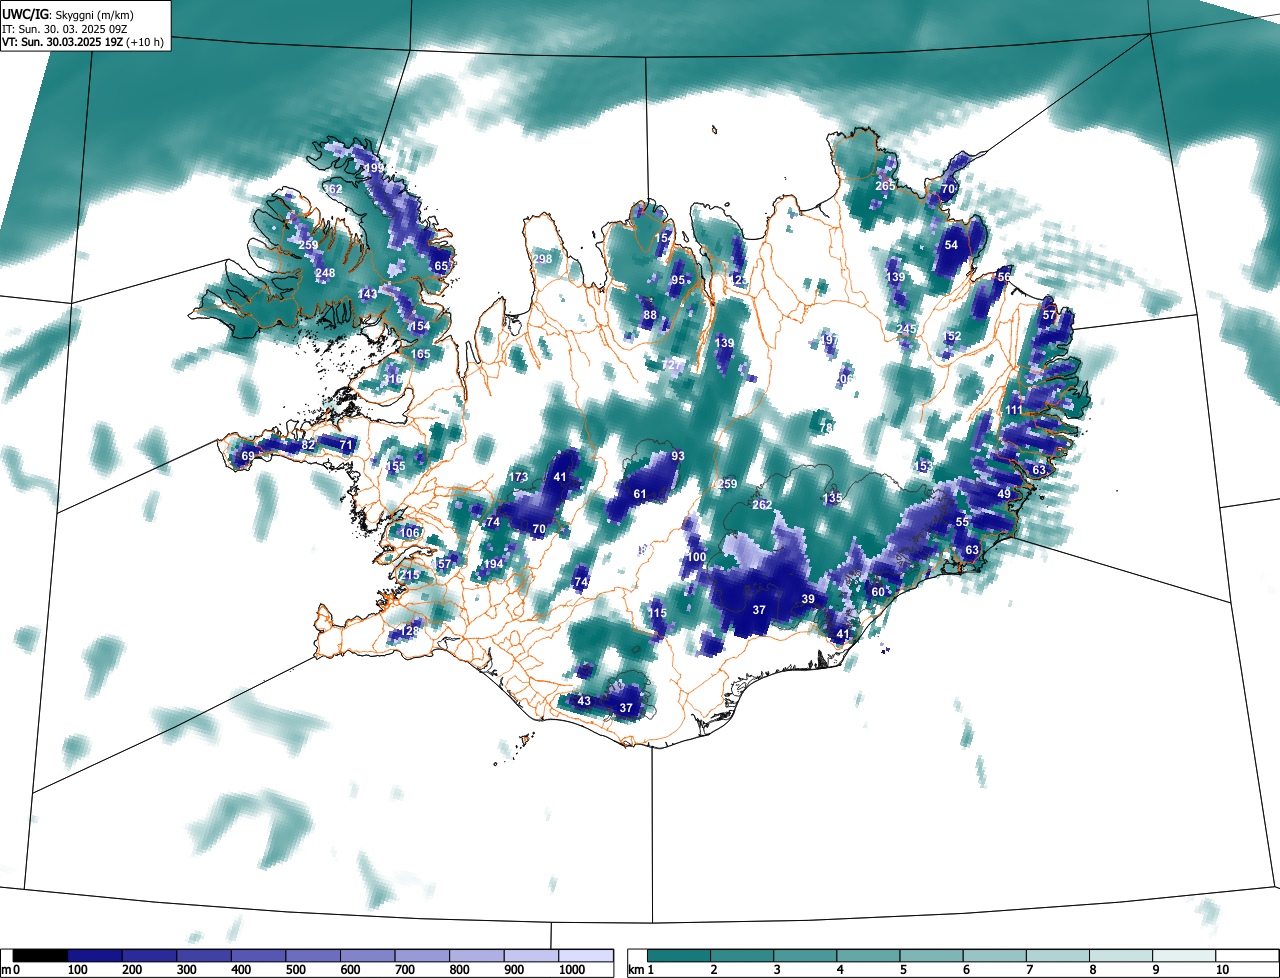Click the map value 152
This screenshot has width=1280, height=978.
(x=952, y=336)
